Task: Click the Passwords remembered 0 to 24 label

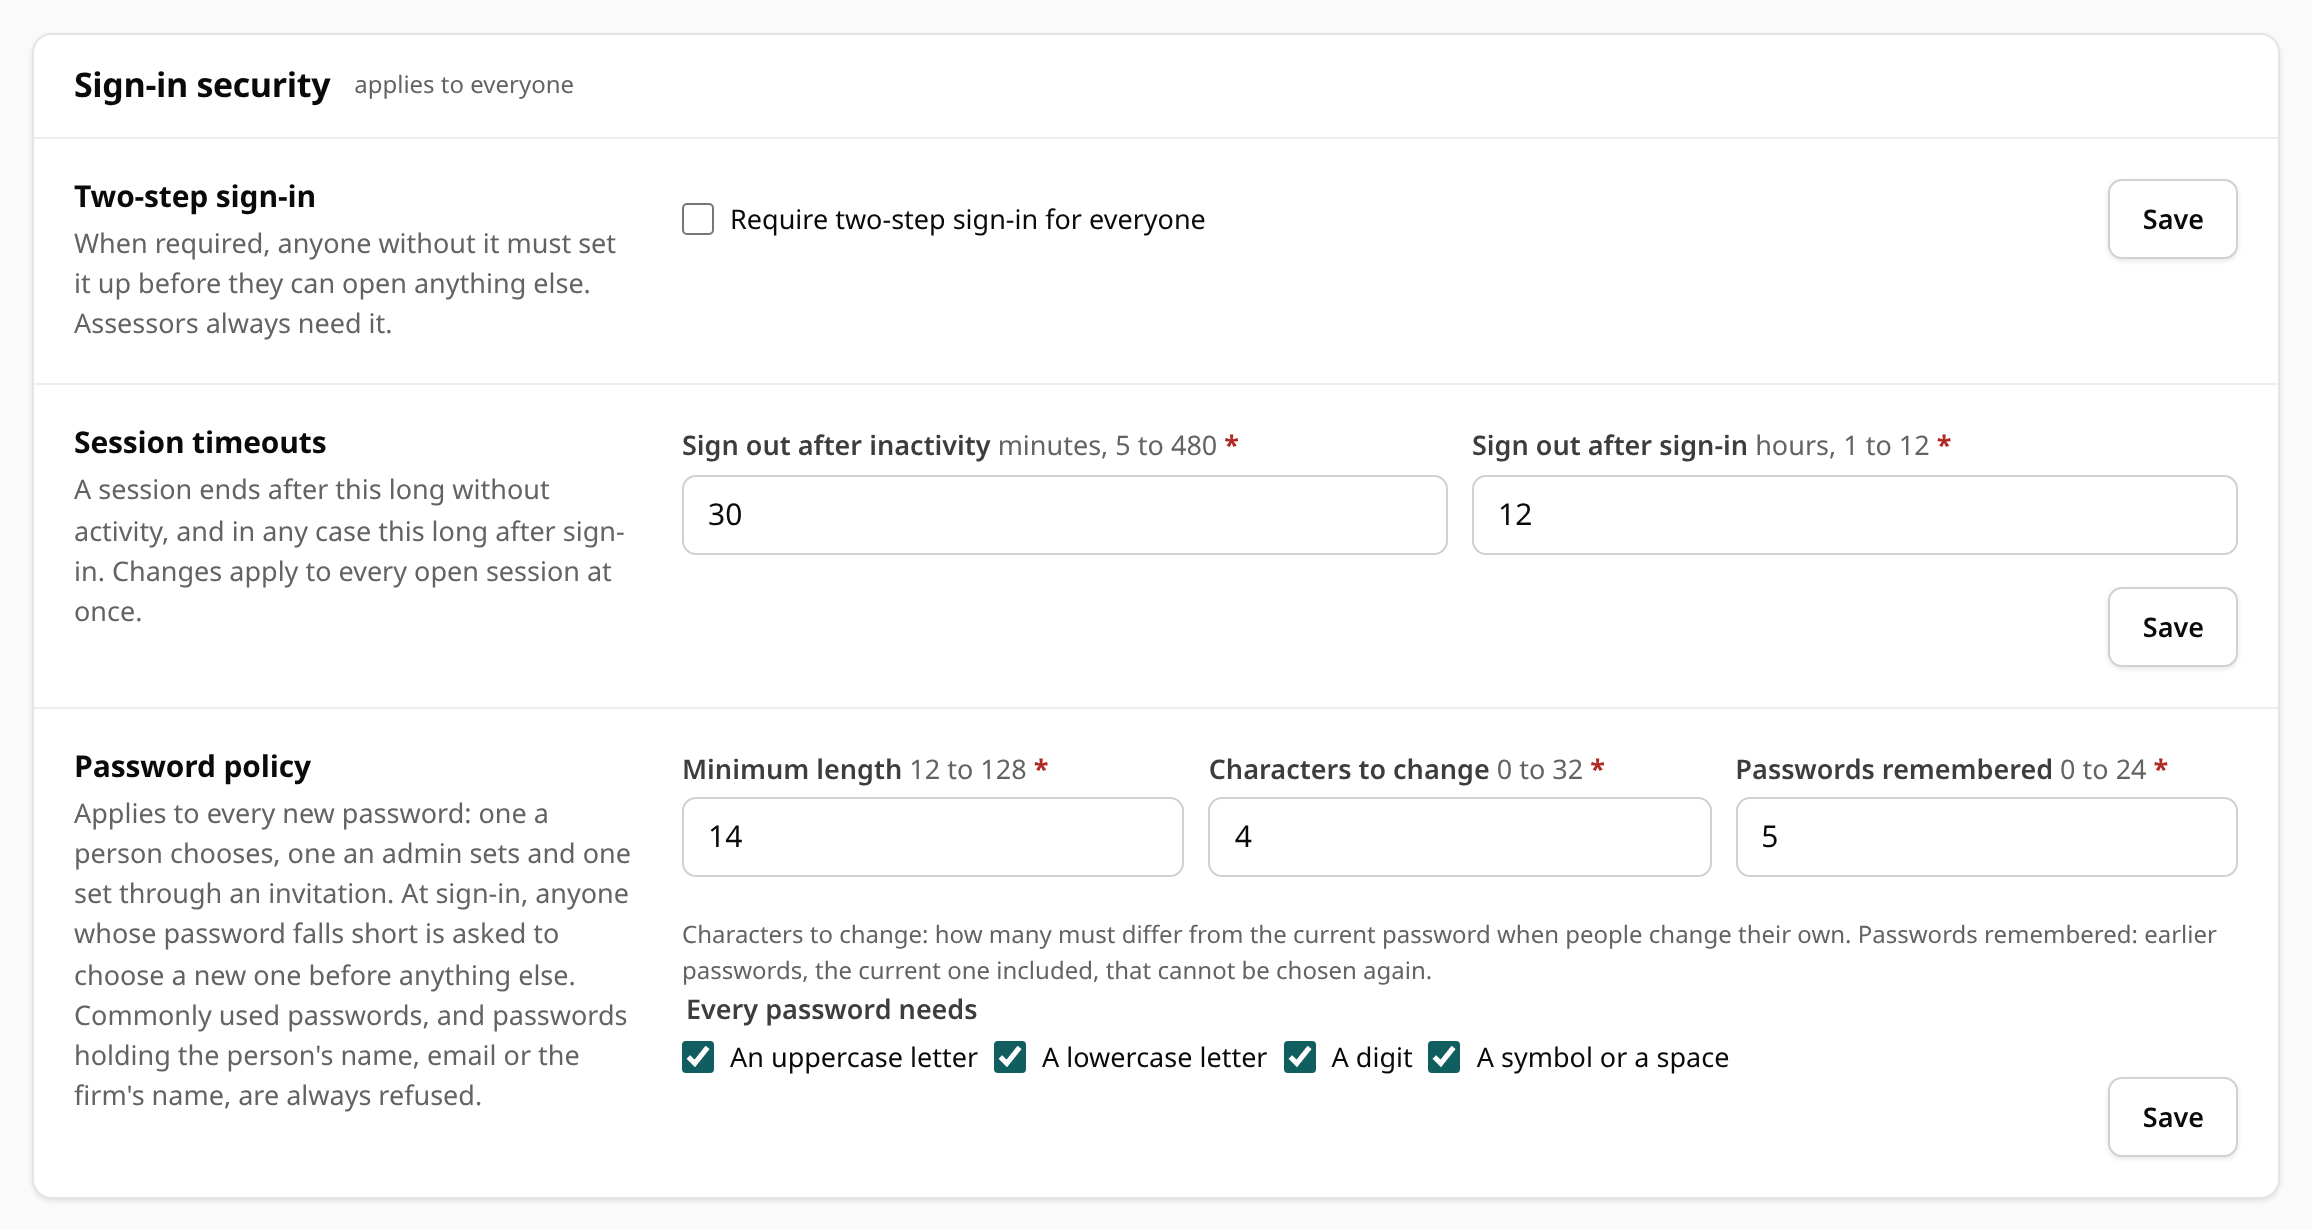Action: (x=1951, y=769)
